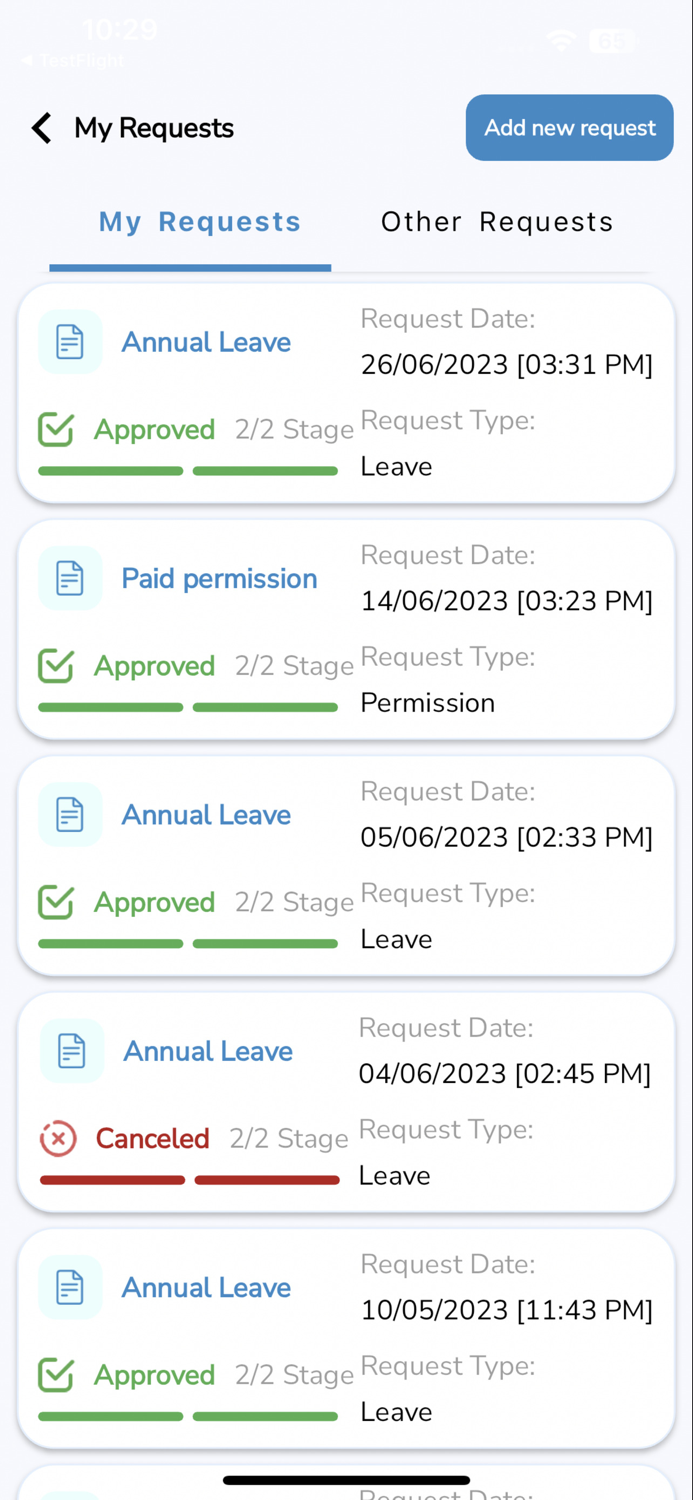Select the My Requests tab
Screen dimensions: 693x1500
click(199, 222)
